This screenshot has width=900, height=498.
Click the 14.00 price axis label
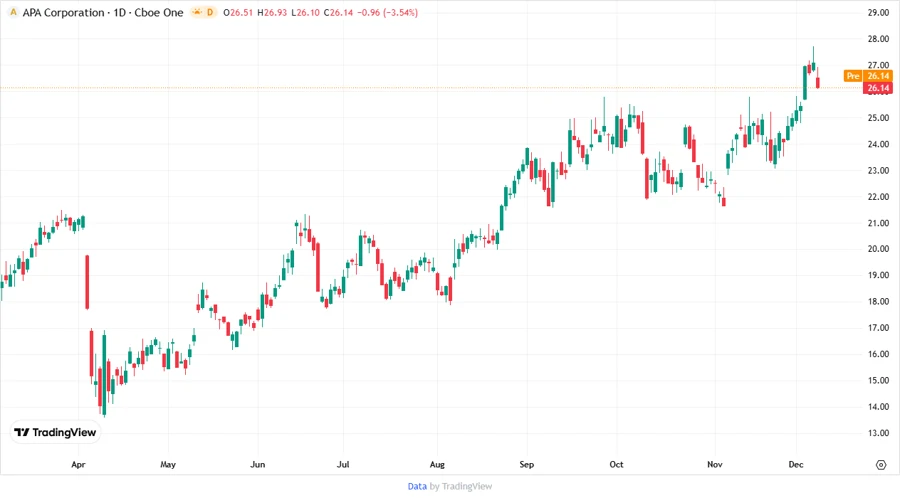pos(878,407)
